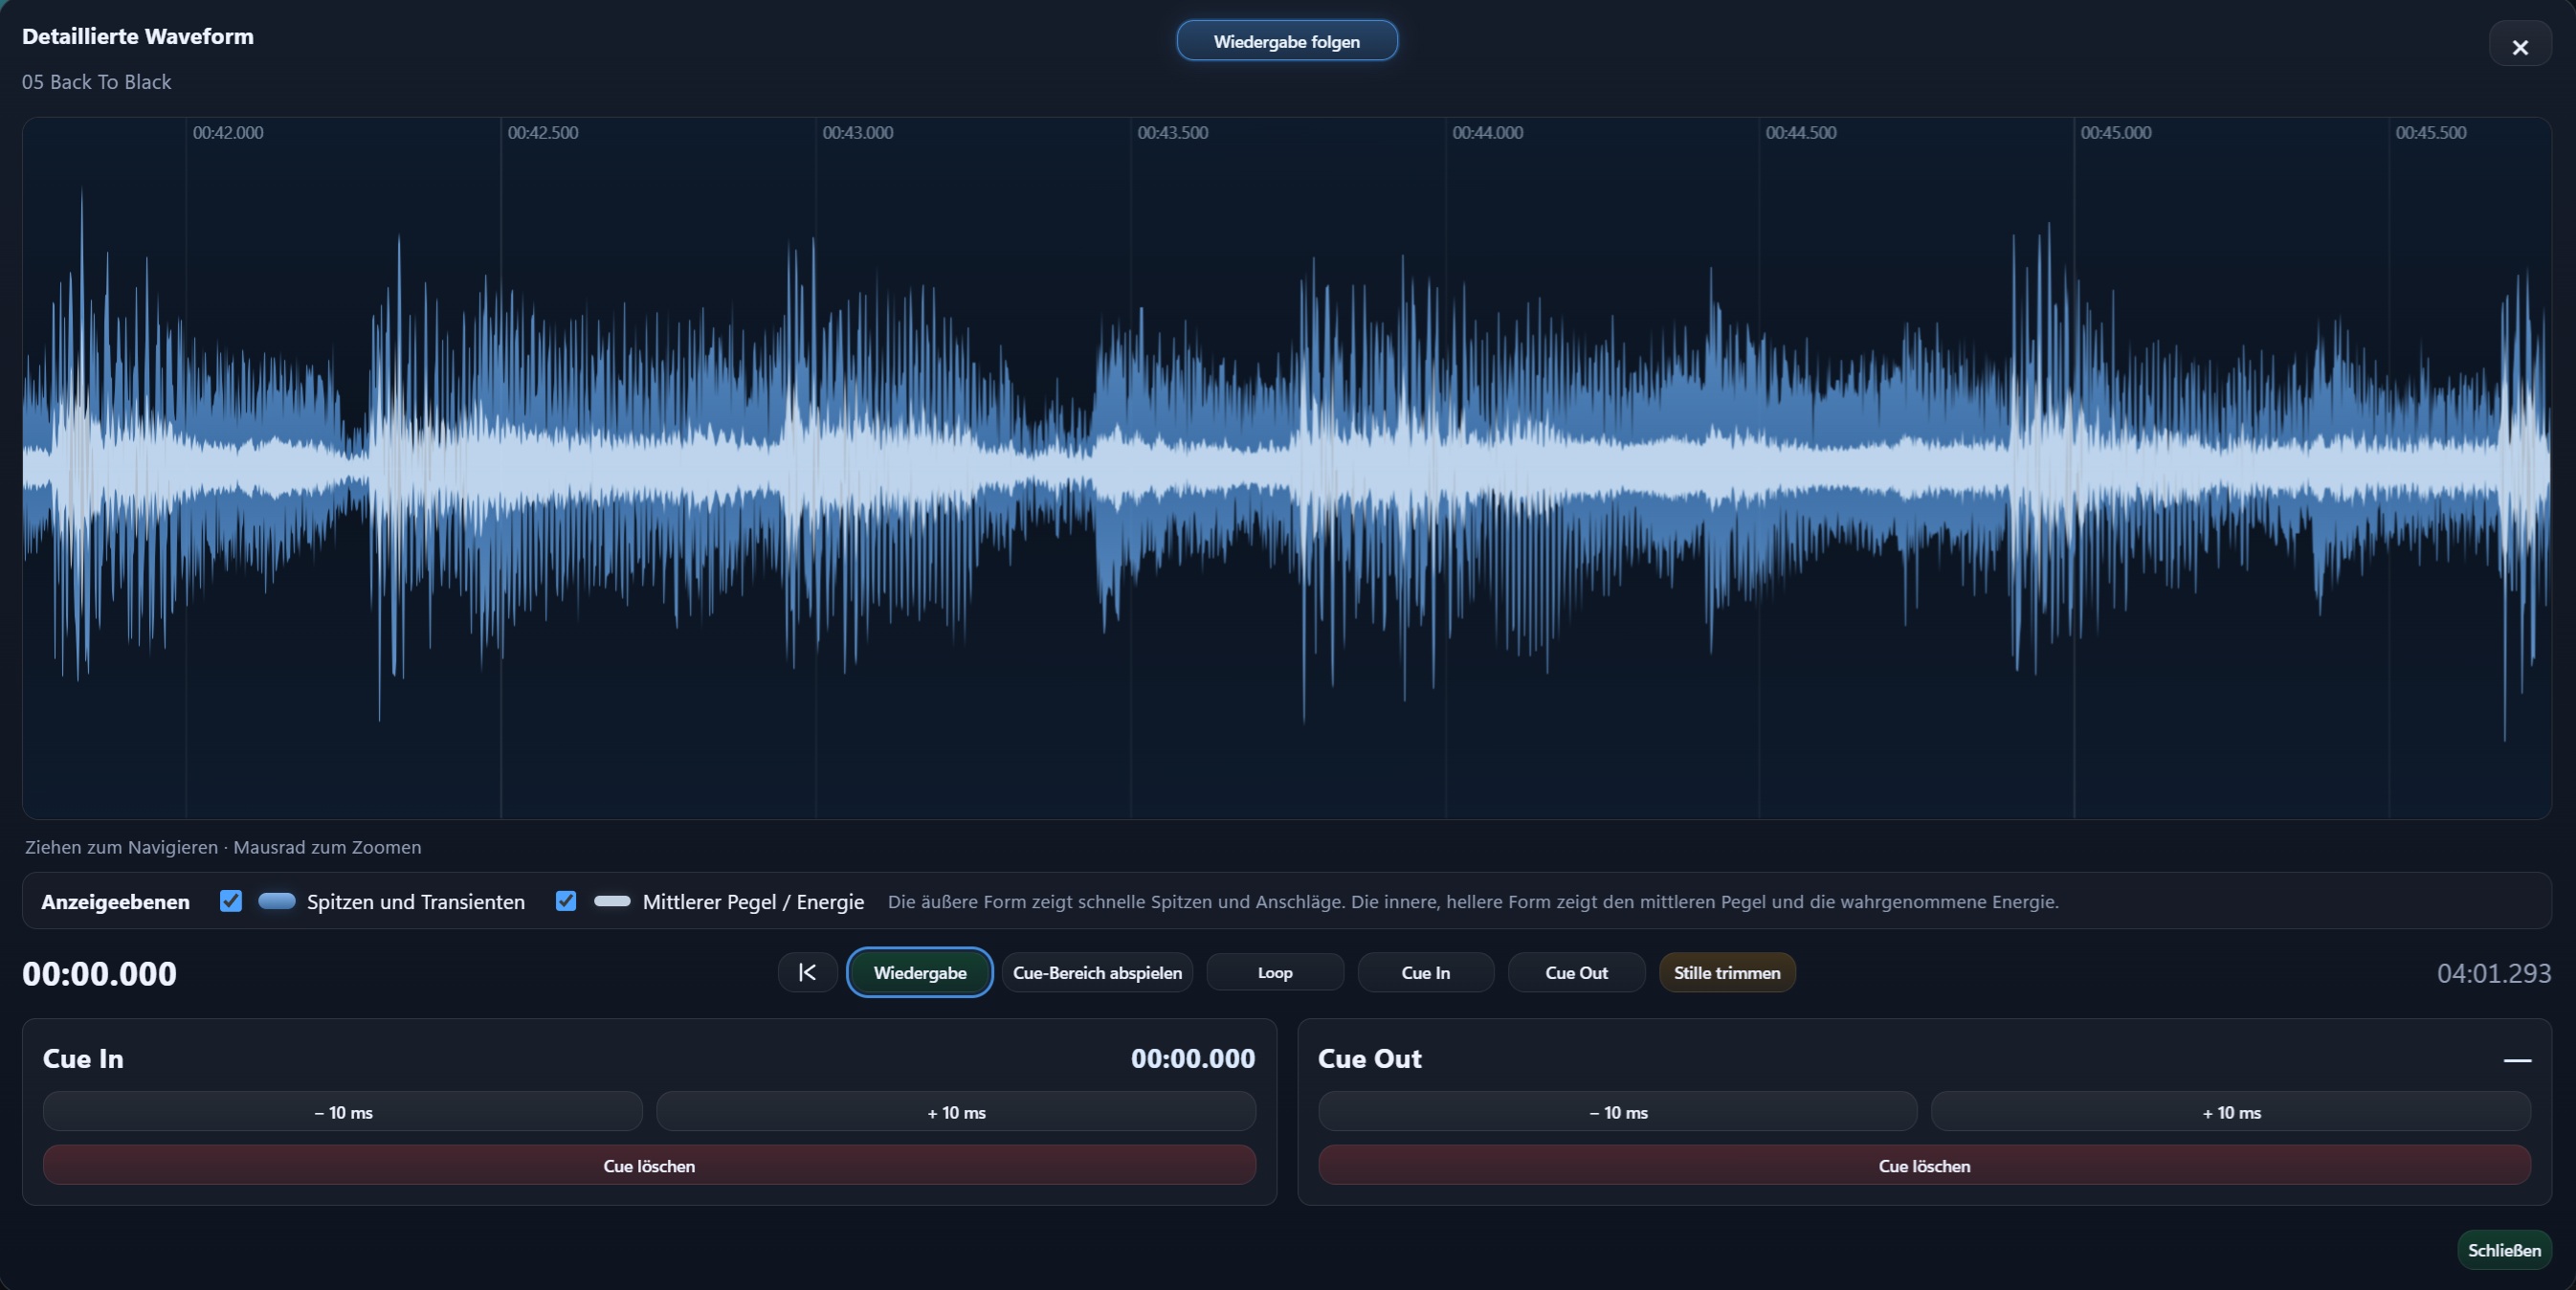Enable the Loop button
Viewport: 2576px width, 1290px height.
pos(1275,972)
